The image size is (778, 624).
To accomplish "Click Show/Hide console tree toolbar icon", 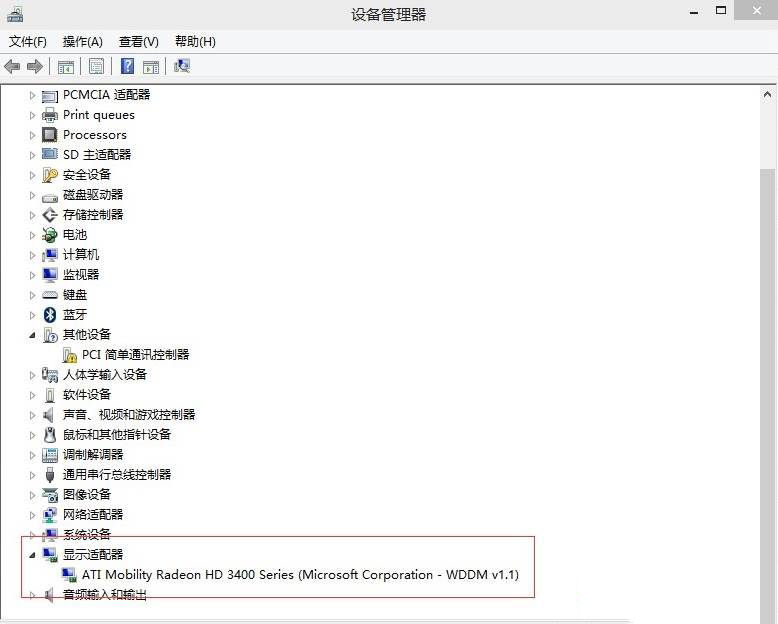I will pyautogui.click(x=65, y=67).
